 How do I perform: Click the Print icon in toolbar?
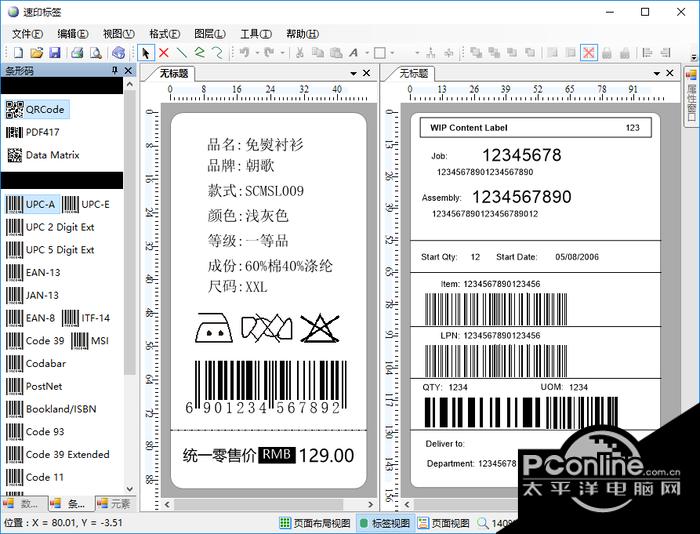[77, 53]
